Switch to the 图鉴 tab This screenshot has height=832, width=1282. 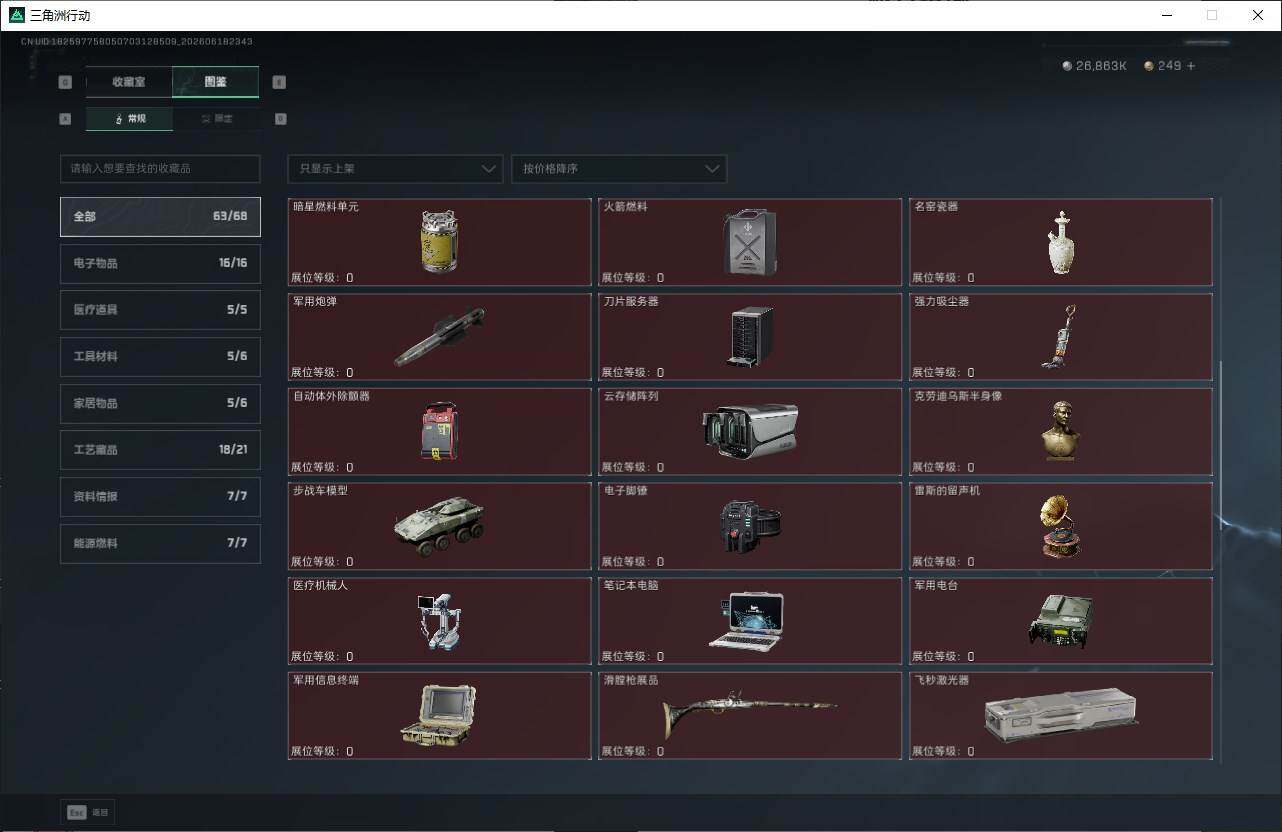click(215, 82)
